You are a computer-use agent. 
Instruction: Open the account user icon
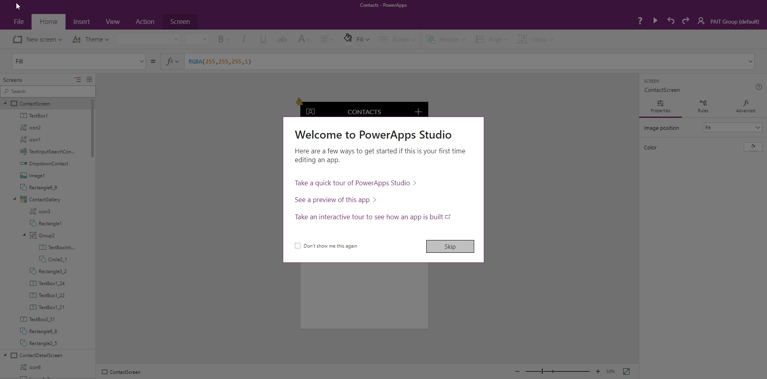point(700,21)
